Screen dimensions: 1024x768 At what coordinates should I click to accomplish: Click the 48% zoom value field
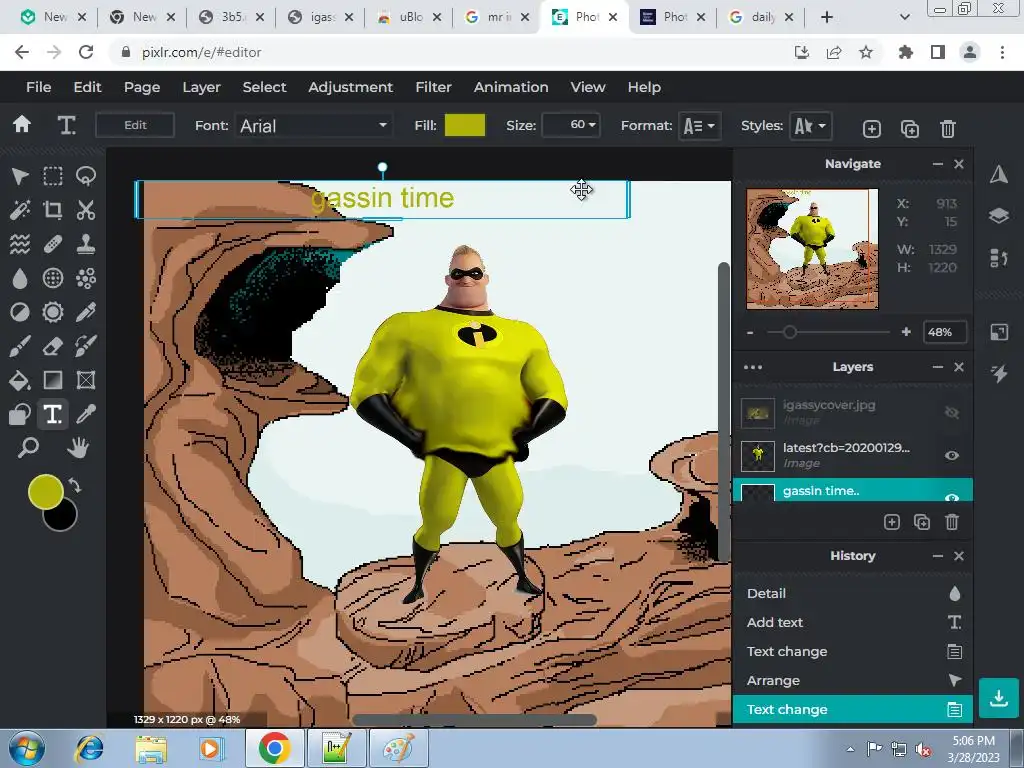[944, 332]
